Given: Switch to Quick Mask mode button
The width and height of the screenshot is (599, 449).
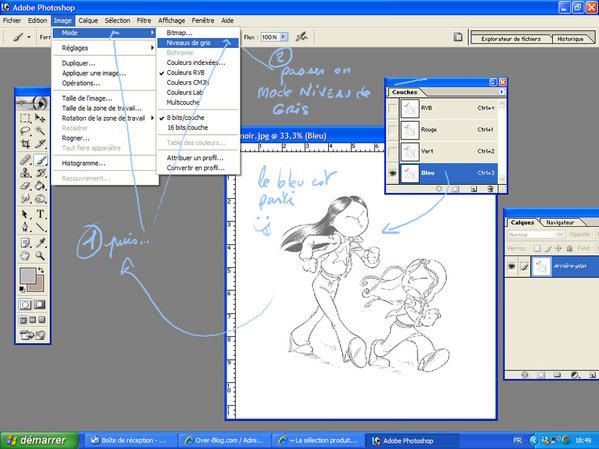Looking at the screenshot, I should (39, 305).
